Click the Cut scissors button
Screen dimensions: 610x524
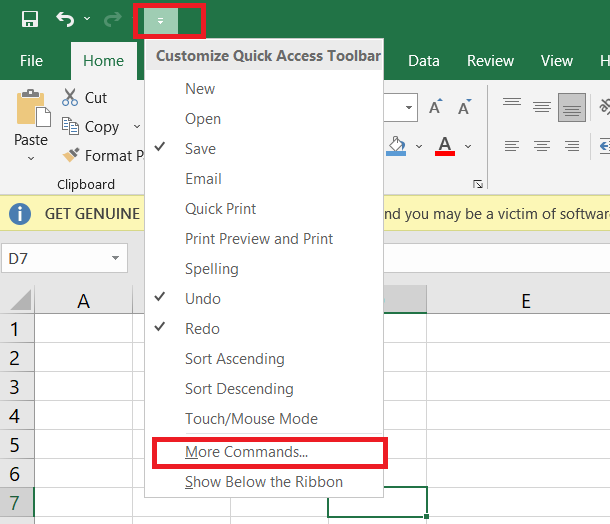pos(84,97)
